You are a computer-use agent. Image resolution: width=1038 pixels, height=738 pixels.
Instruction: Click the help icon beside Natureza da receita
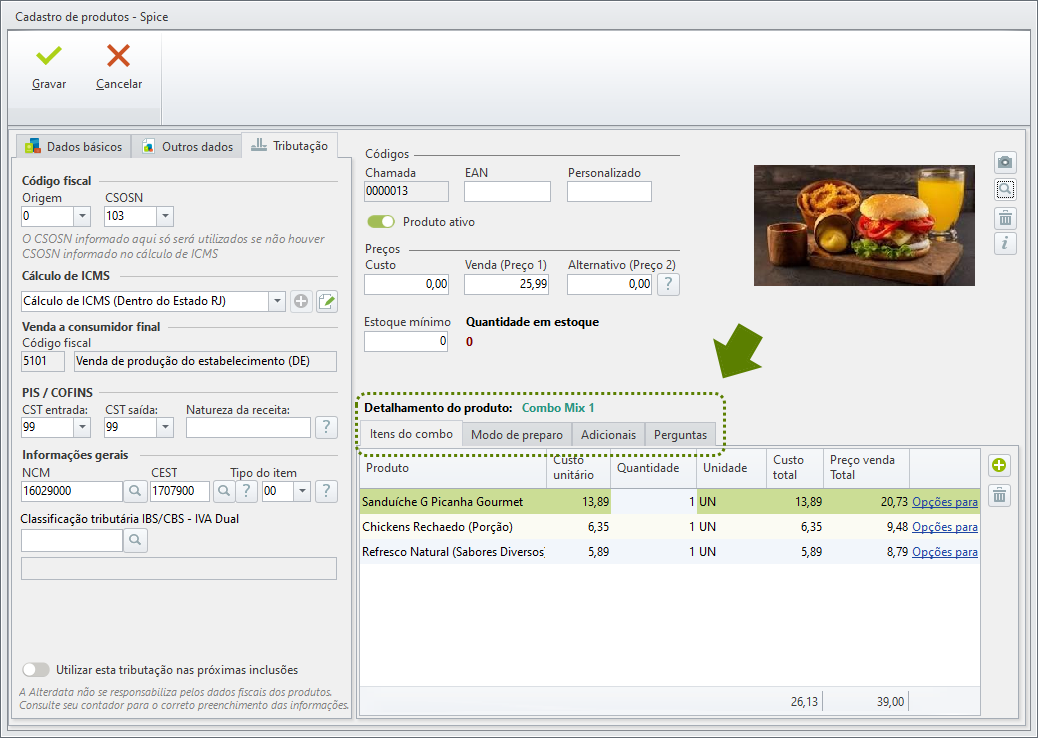pyautogui.click(x=326, y=427)
